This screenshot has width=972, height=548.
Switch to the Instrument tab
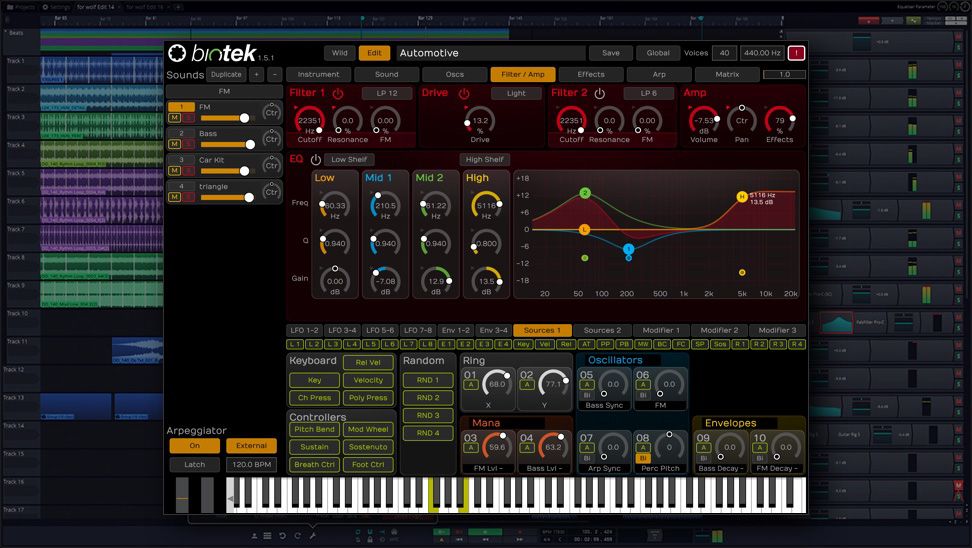319,74
